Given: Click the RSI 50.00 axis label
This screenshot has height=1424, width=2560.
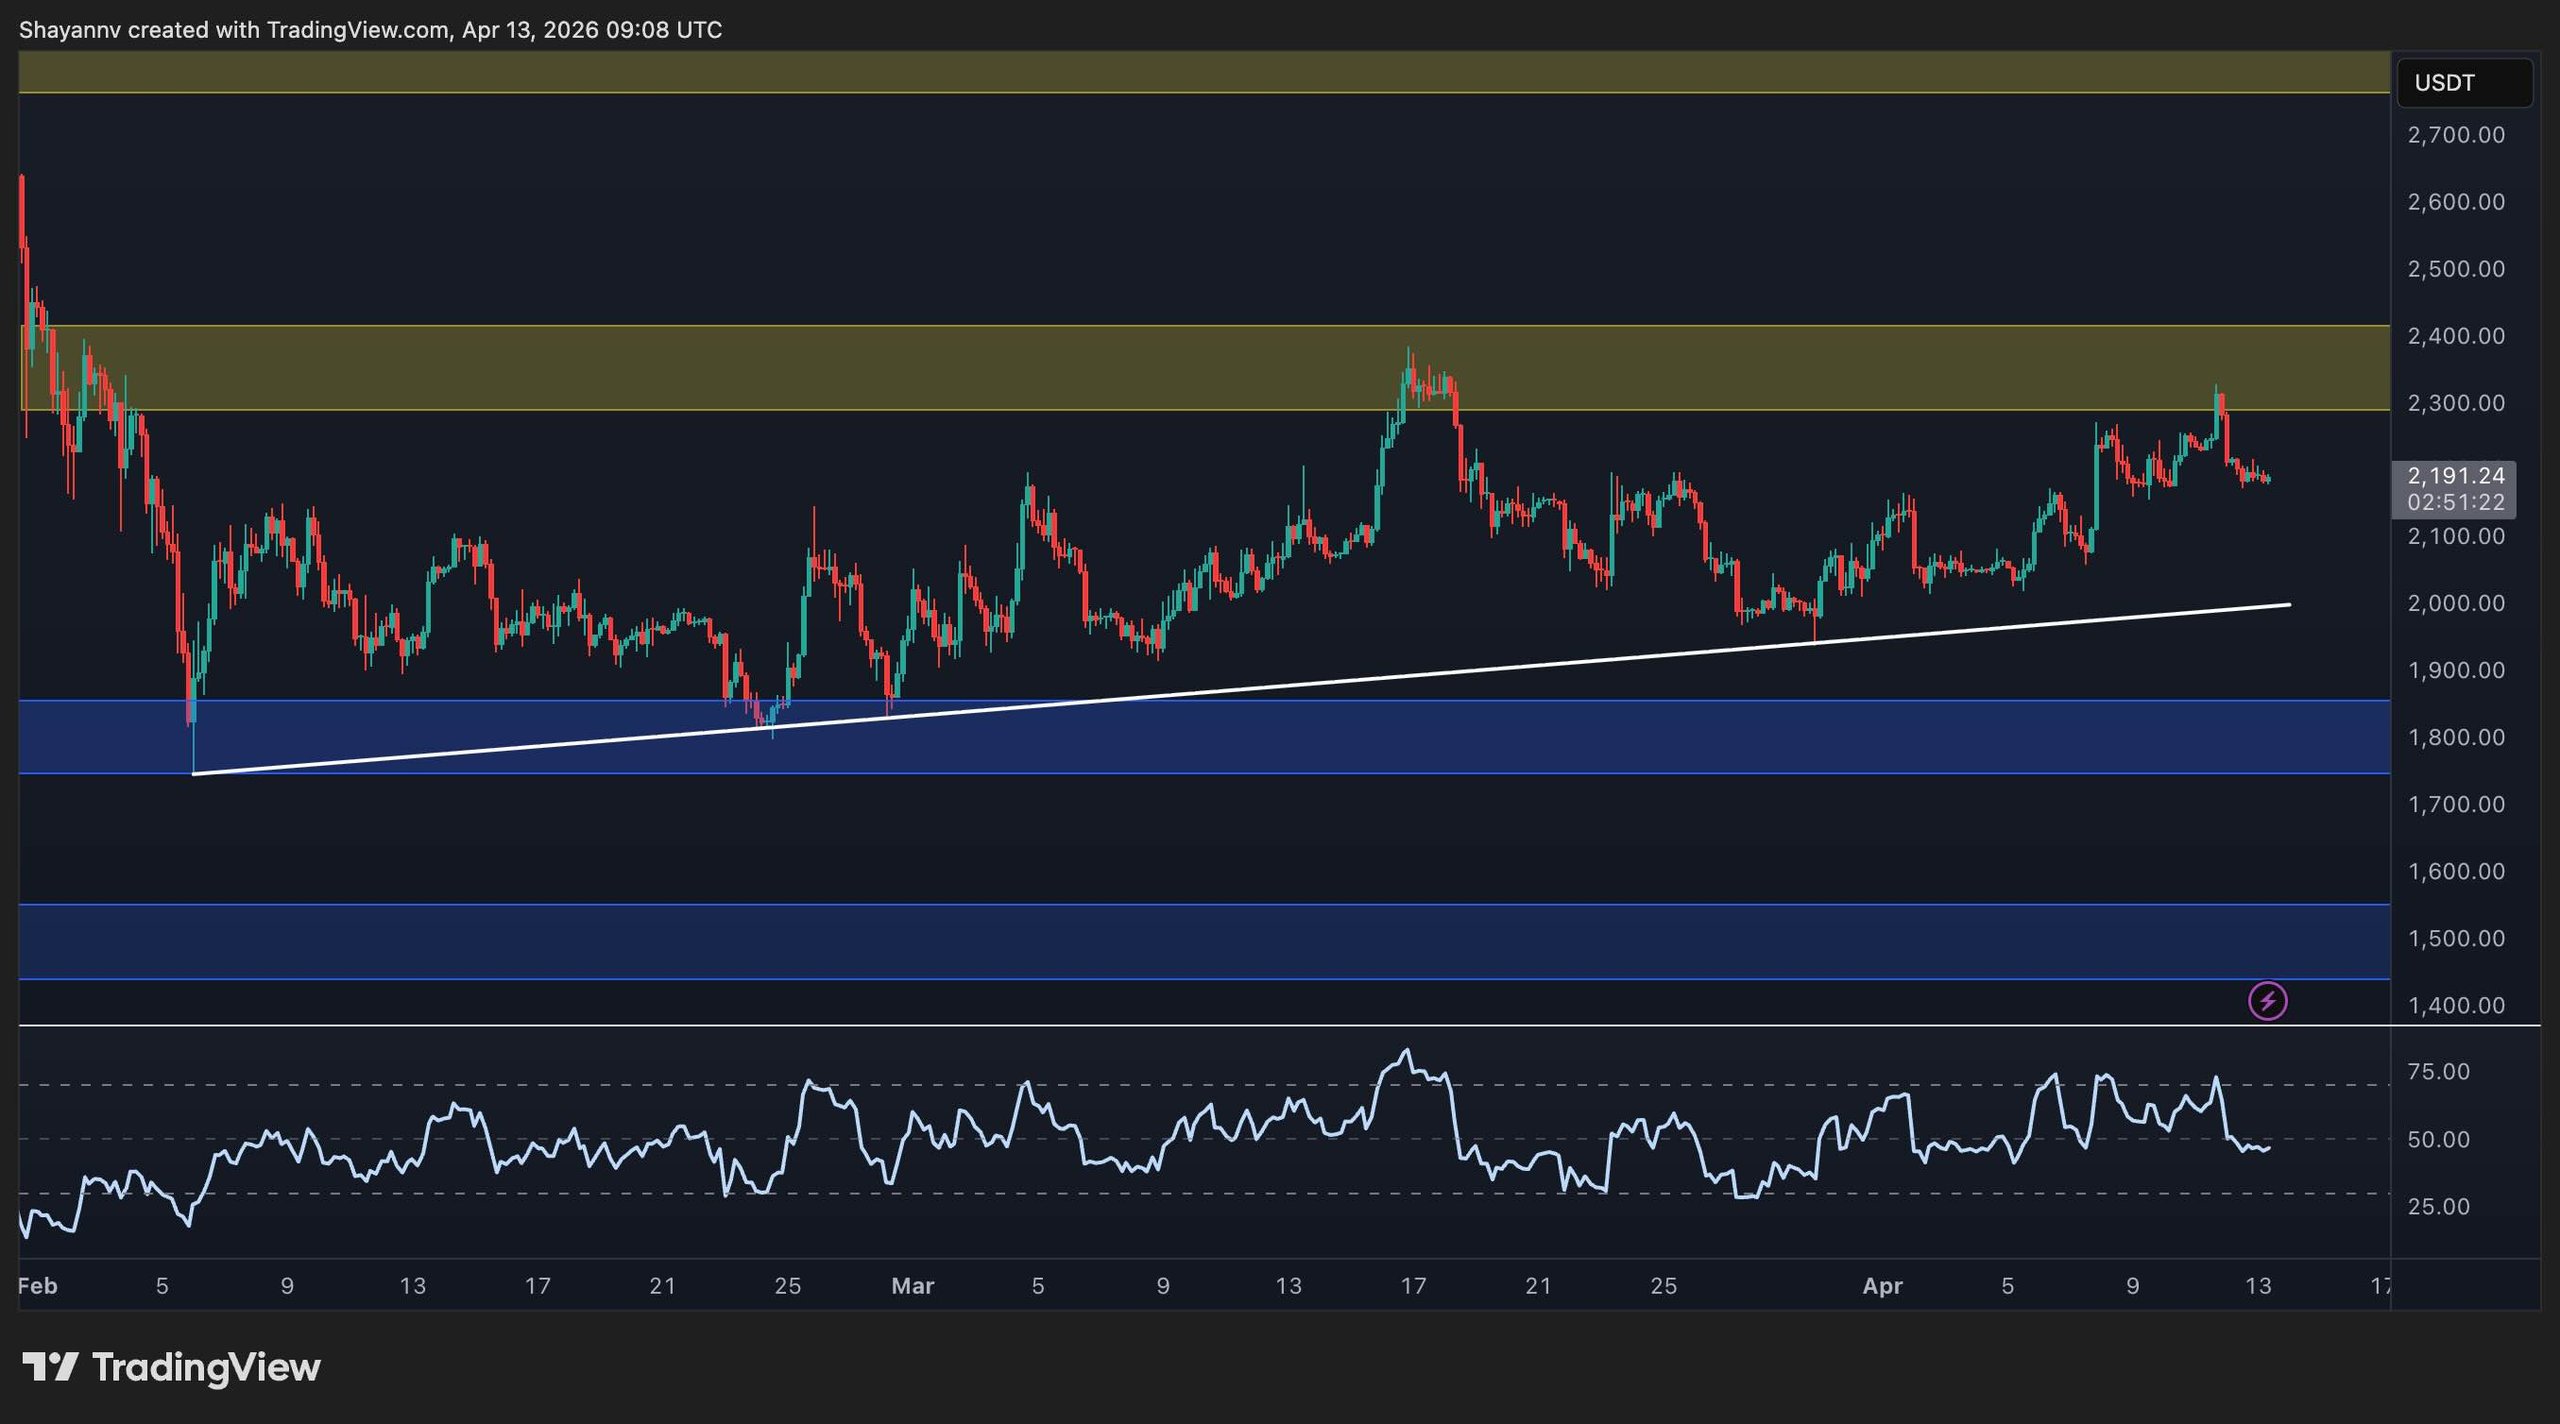Looking at the screenshot, I should [x=2438, y=1139].
